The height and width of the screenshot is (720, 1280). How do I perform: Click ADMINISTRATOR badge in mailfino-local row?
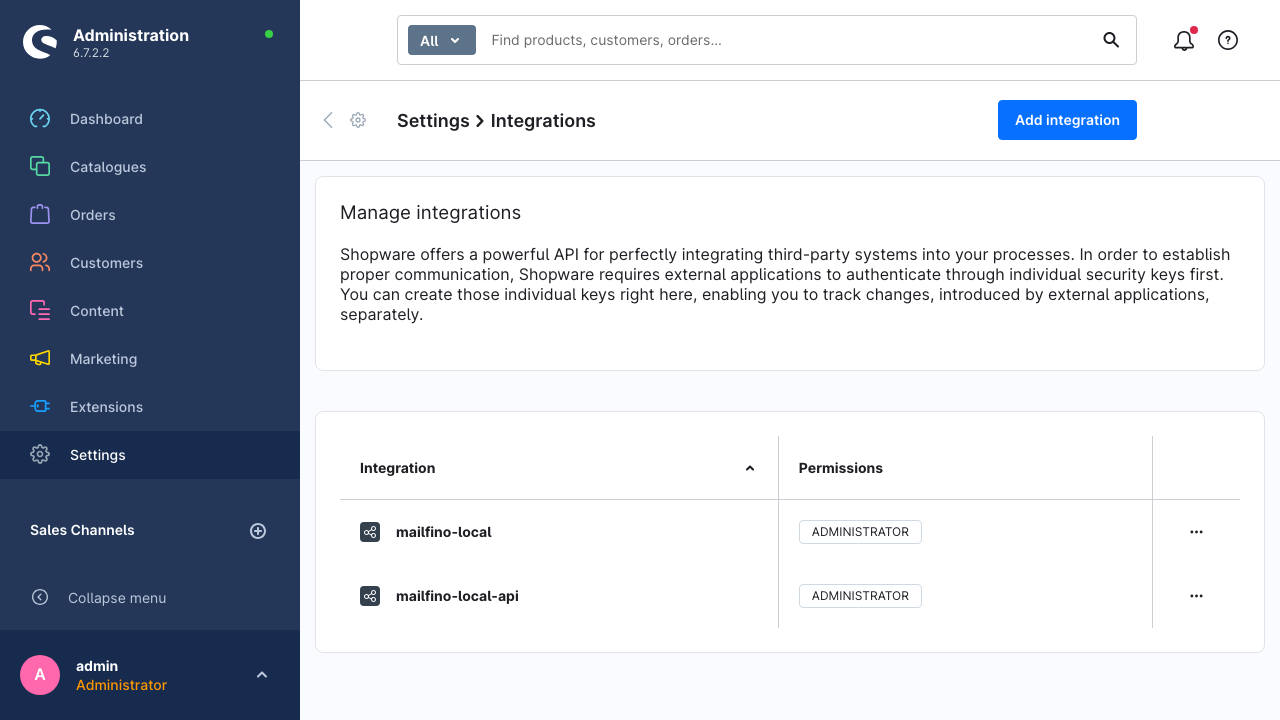click(860, 532)
